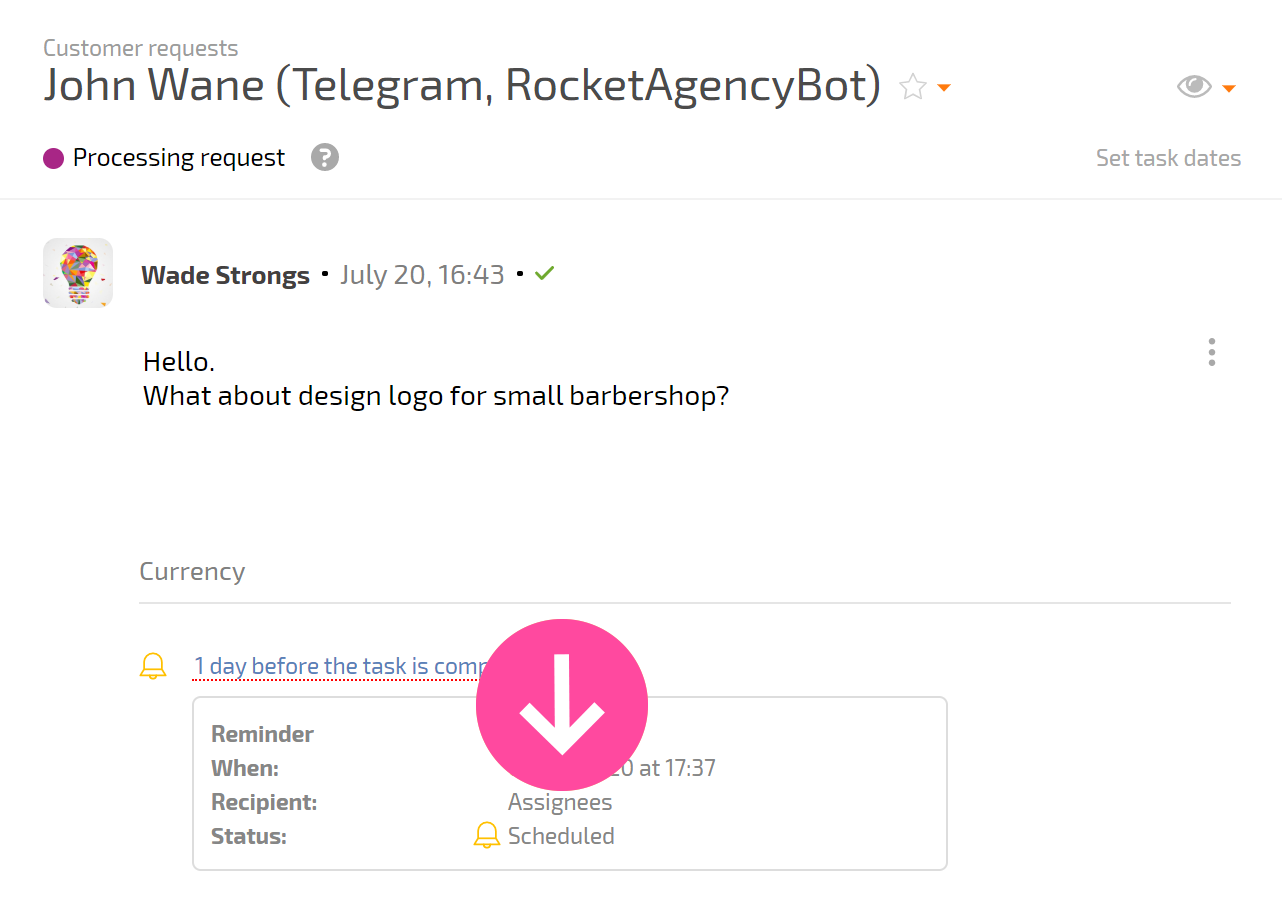Image resolution: width=1282 pixels, height=923 pixels.
Task: Click Set task dates
Action: point(1168,158)
